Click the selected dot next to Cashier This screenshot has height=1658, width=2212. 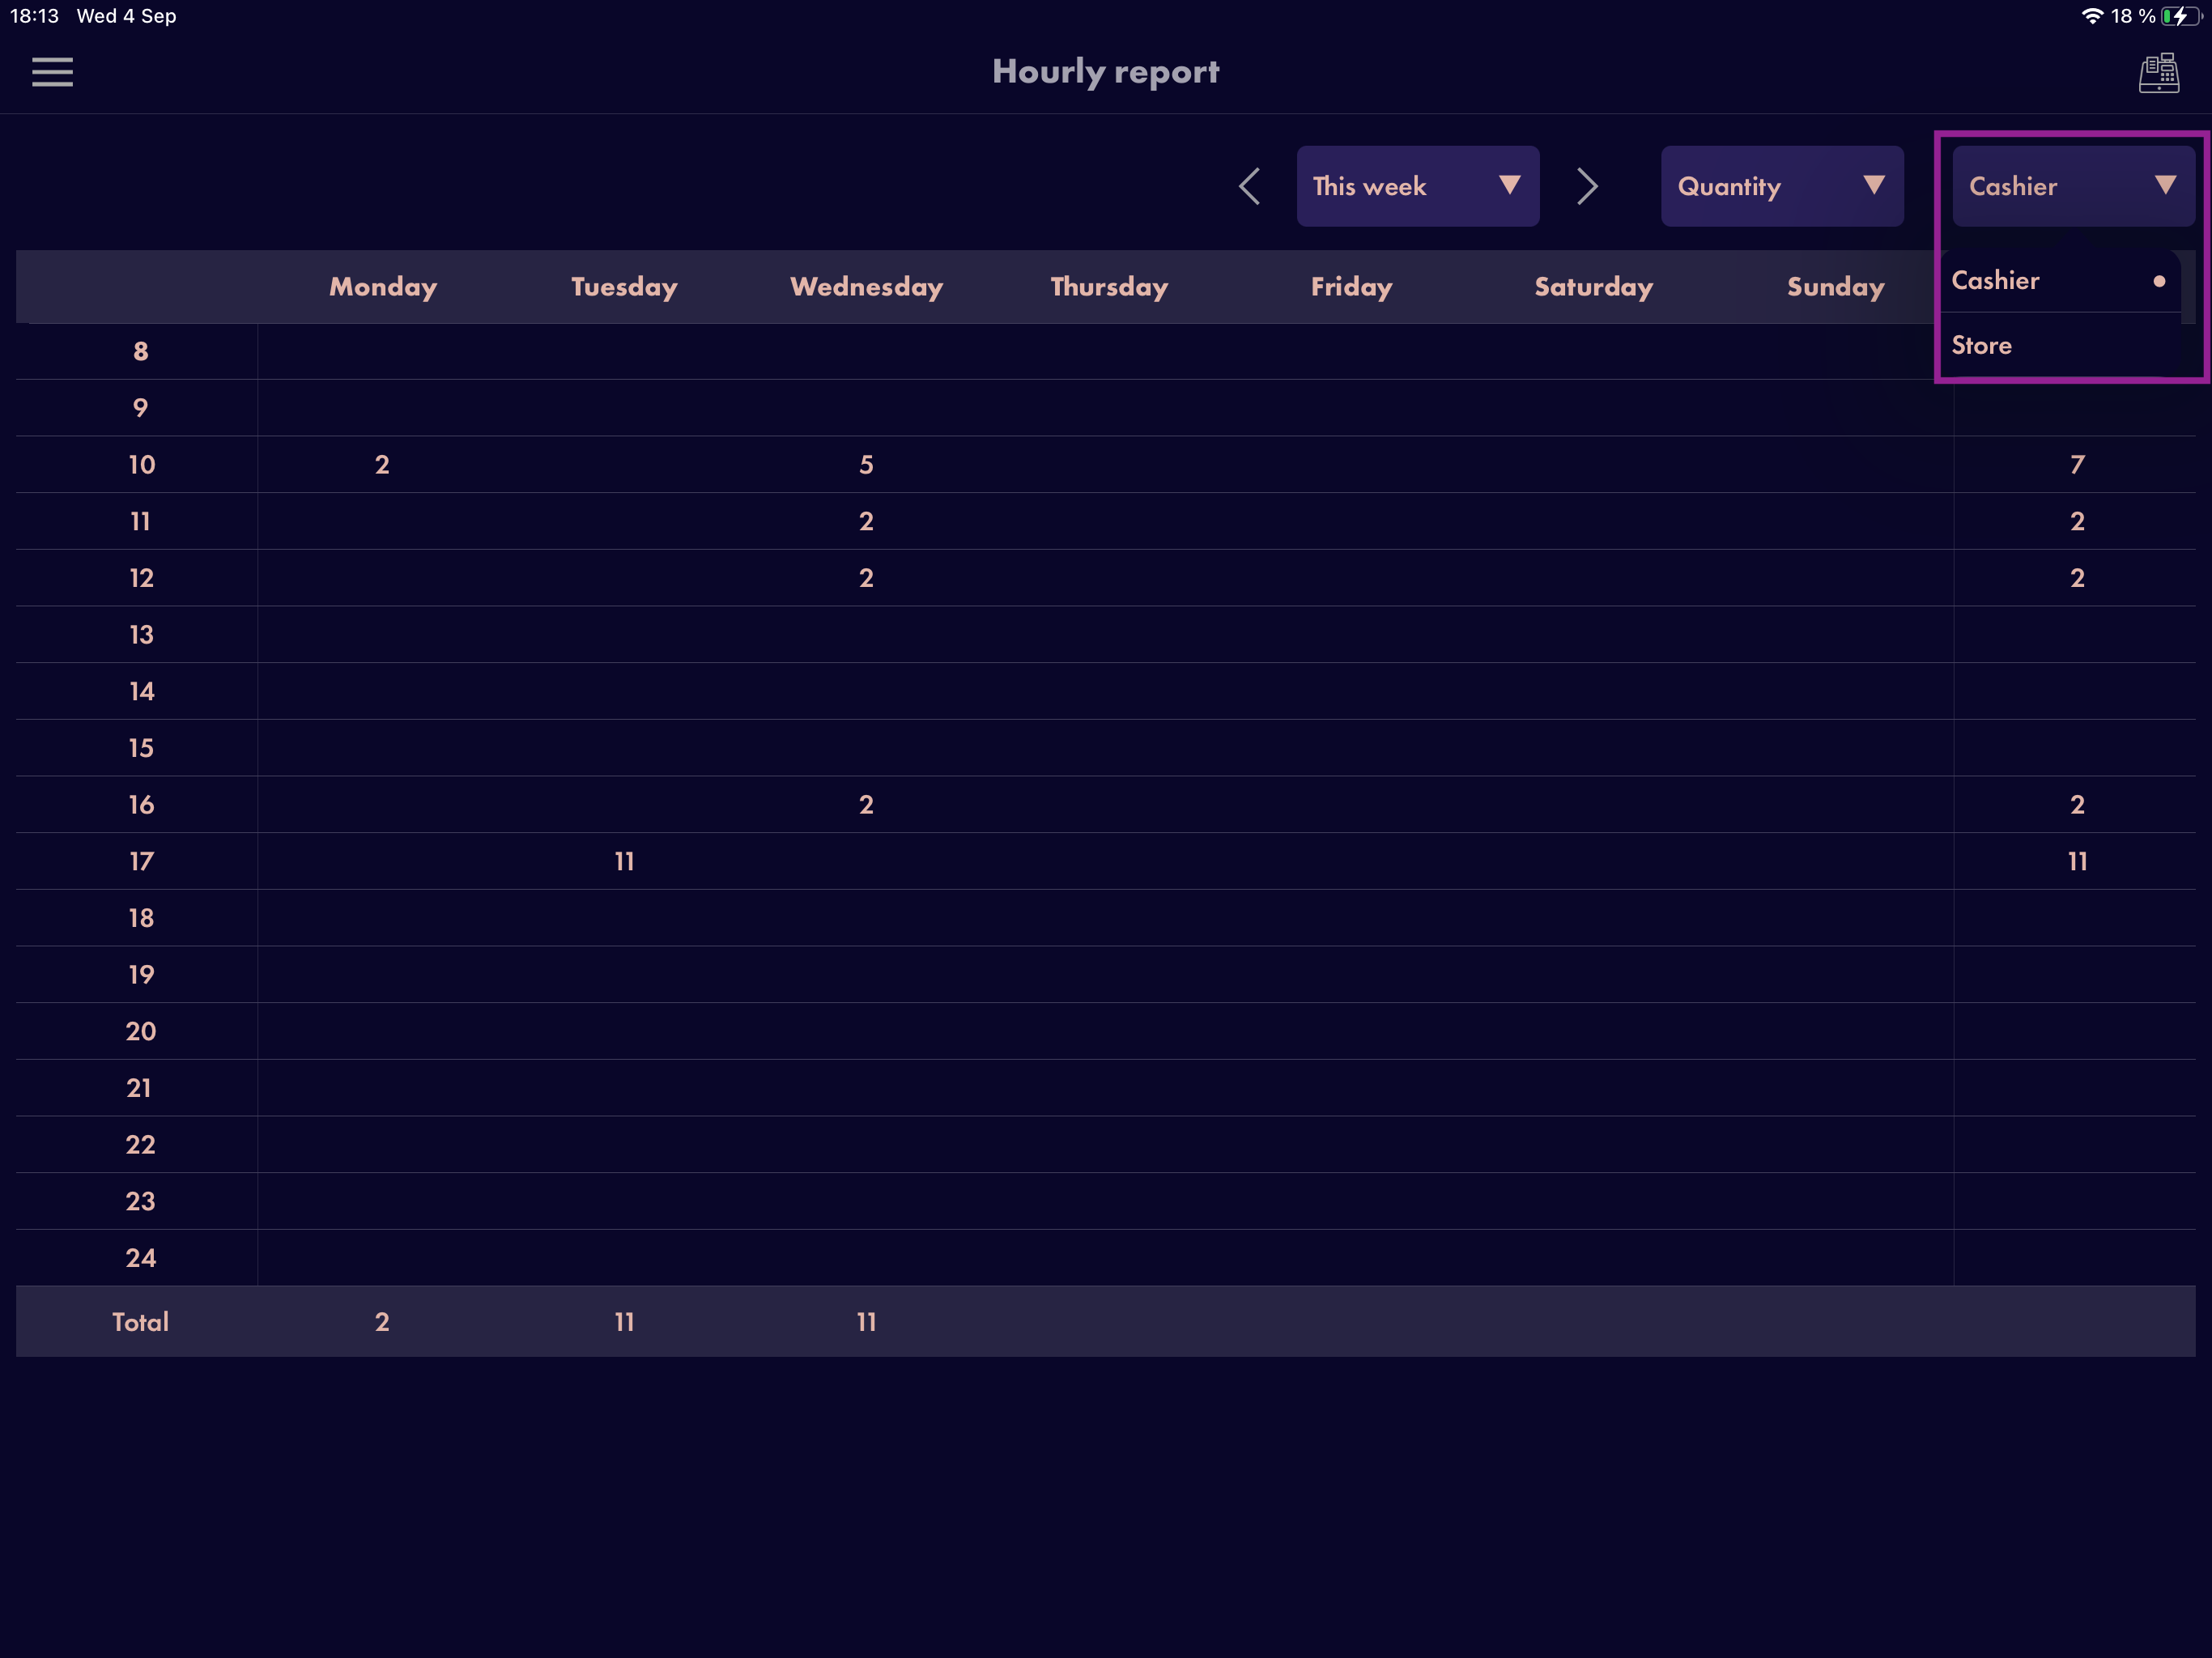pos(2159,281)
